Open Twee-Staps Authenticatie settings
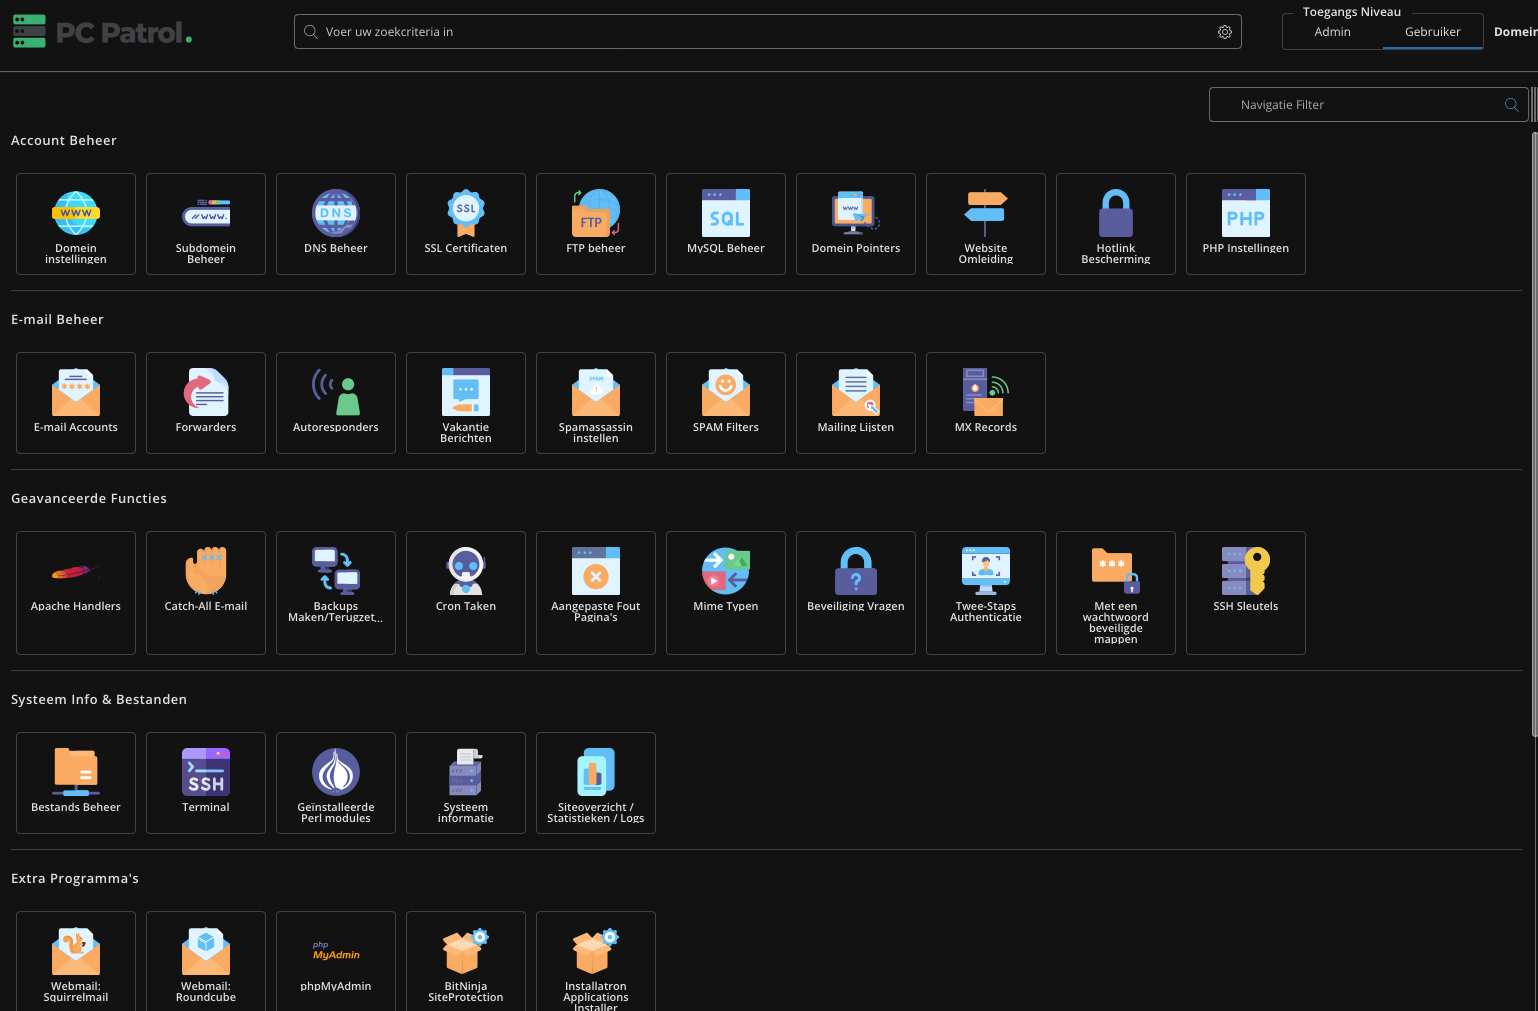The height and width of the screenshot is (1011, 1538). (986, 581)
